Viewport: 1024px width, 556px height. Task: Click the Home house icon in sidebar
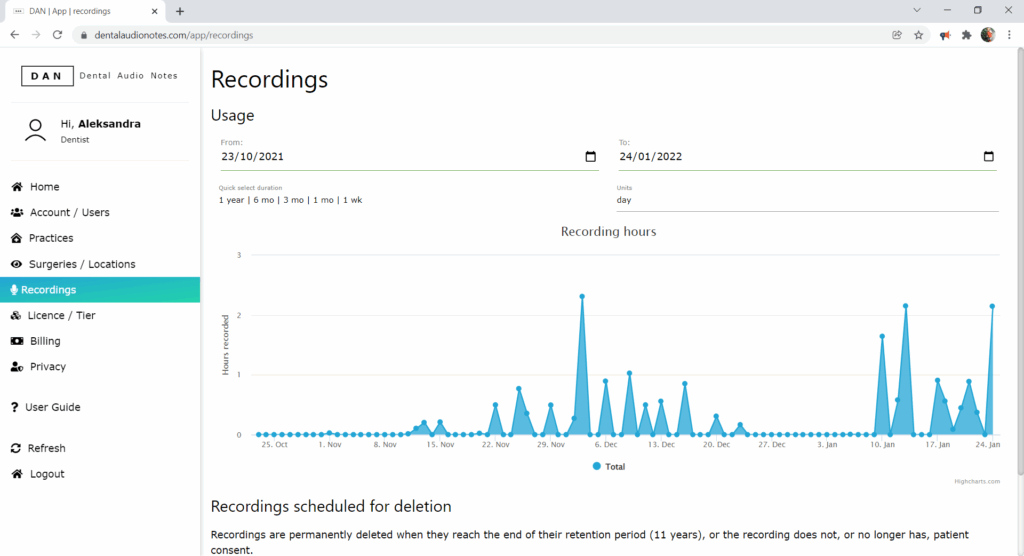click(x=17, y=187)
